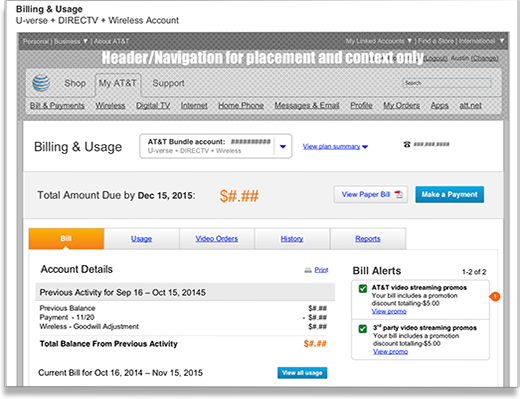Expand the View plan summary link
This screenshot has height=399, width=520.
click(x=335, y=146)
